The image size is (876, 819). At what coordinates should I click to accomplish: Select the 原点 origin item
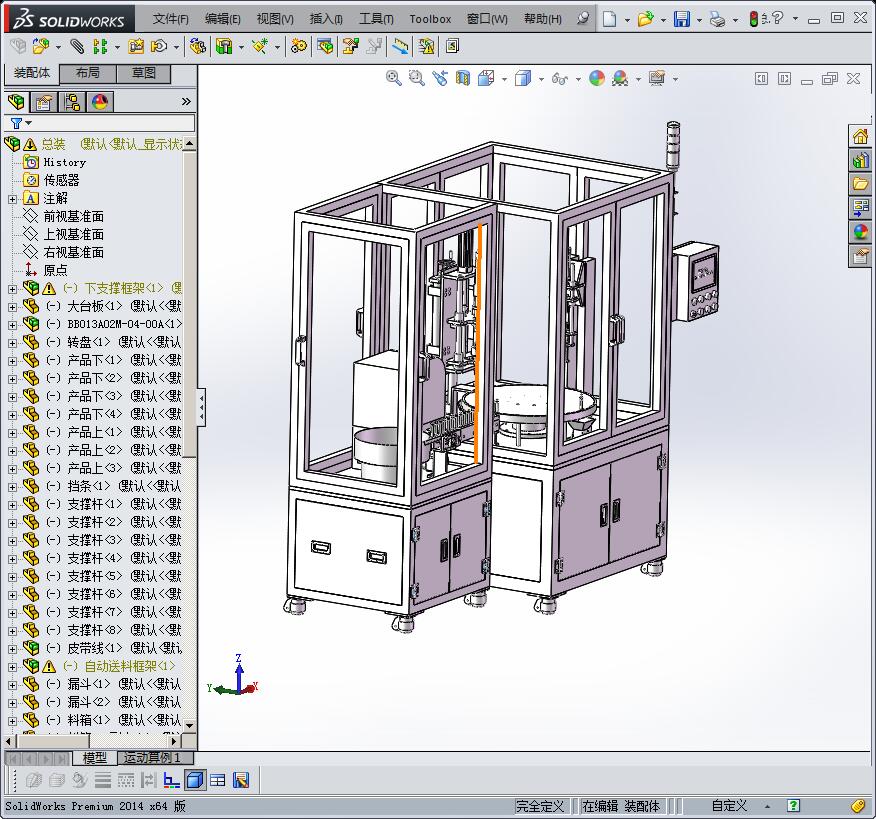[55, 270]
